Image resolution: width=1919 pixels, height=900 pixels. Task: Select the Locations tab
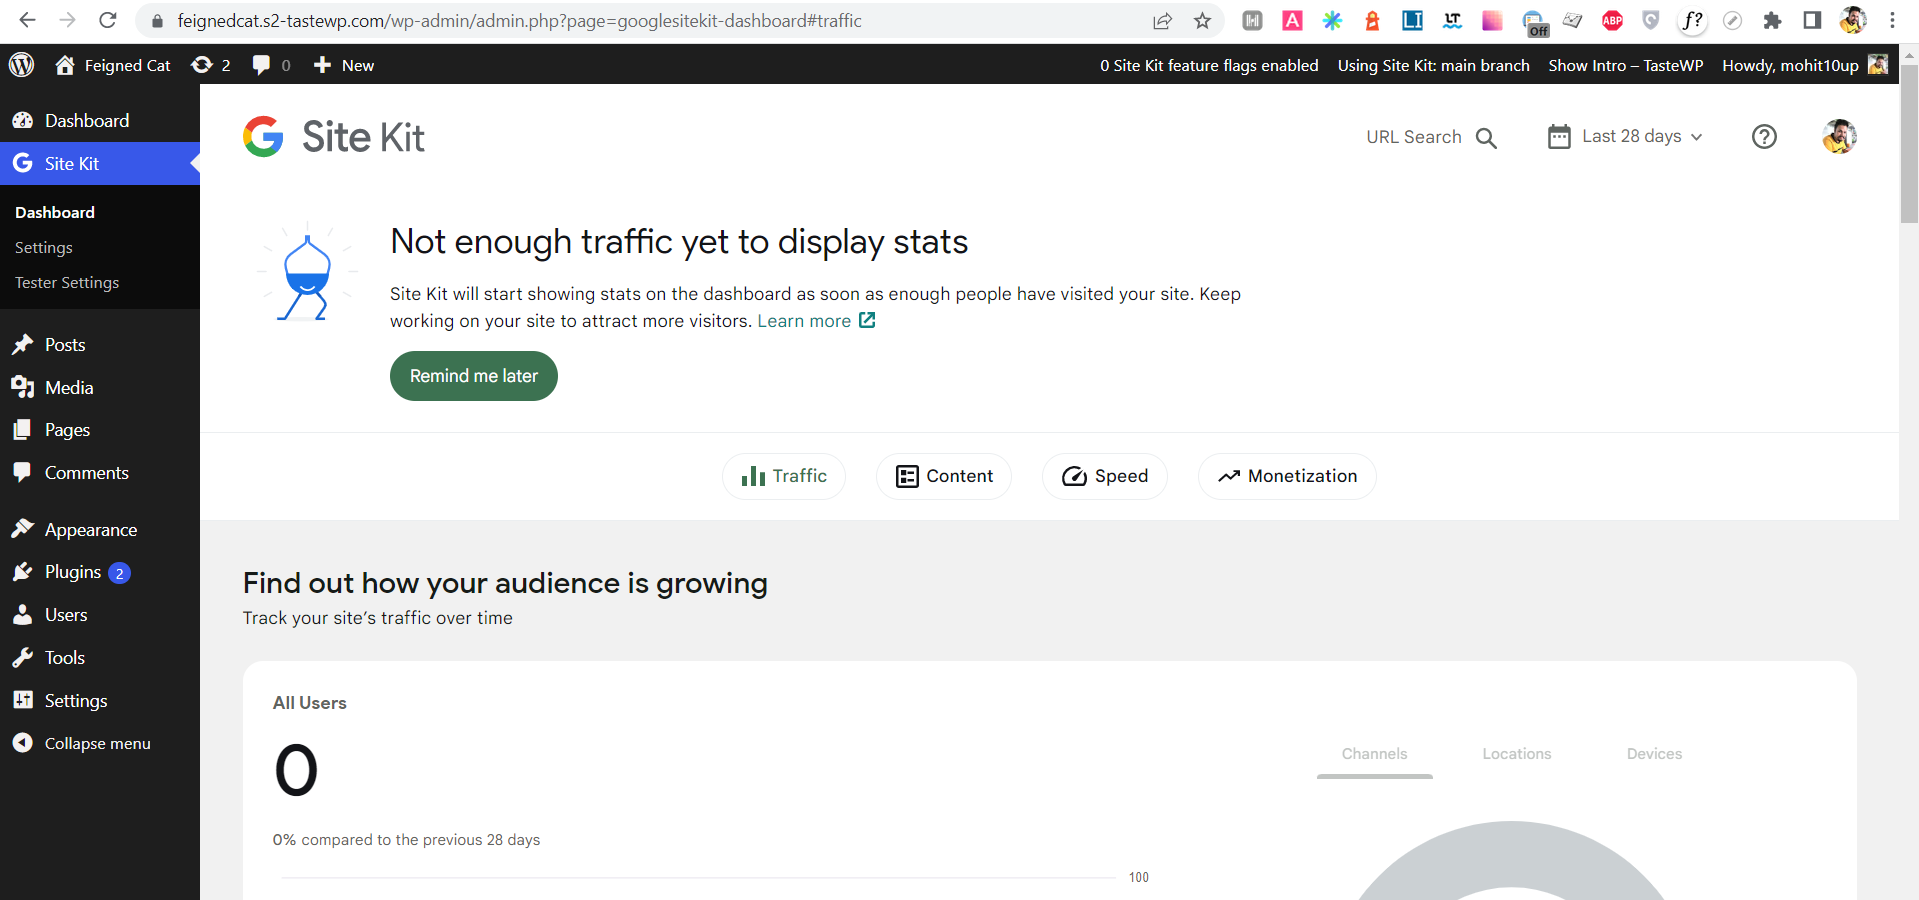[1516, 754]
